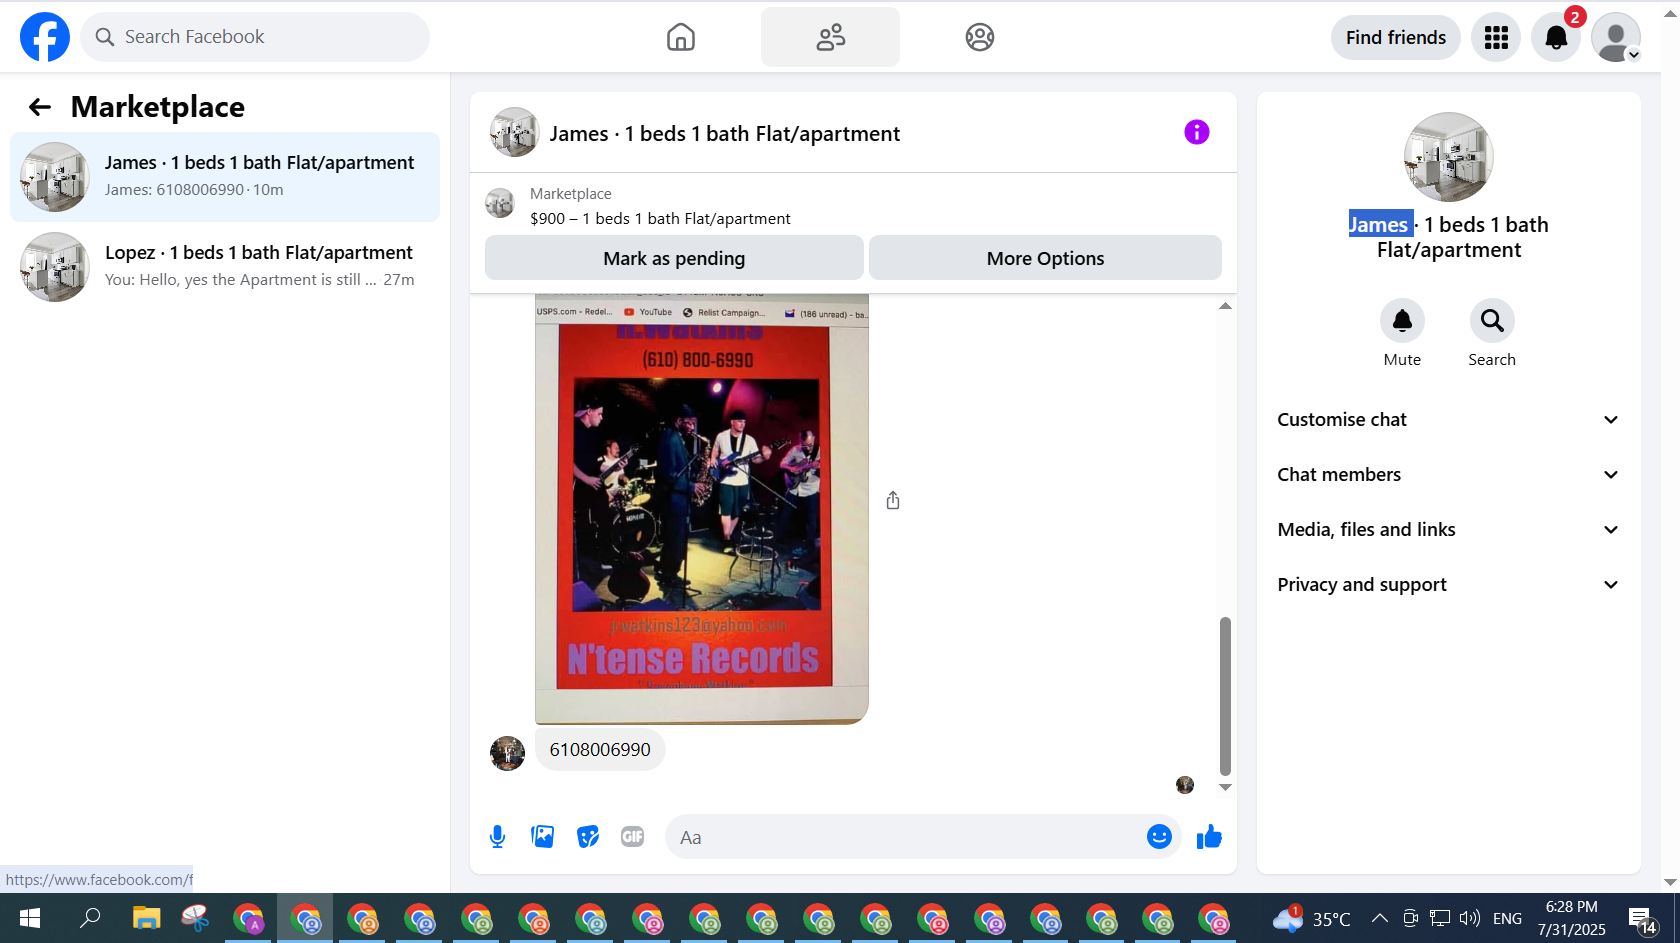Image resolution: width=1680 pixels, height=943 pixels.
Task: Click the highlighted James name
Action: 1380,225
